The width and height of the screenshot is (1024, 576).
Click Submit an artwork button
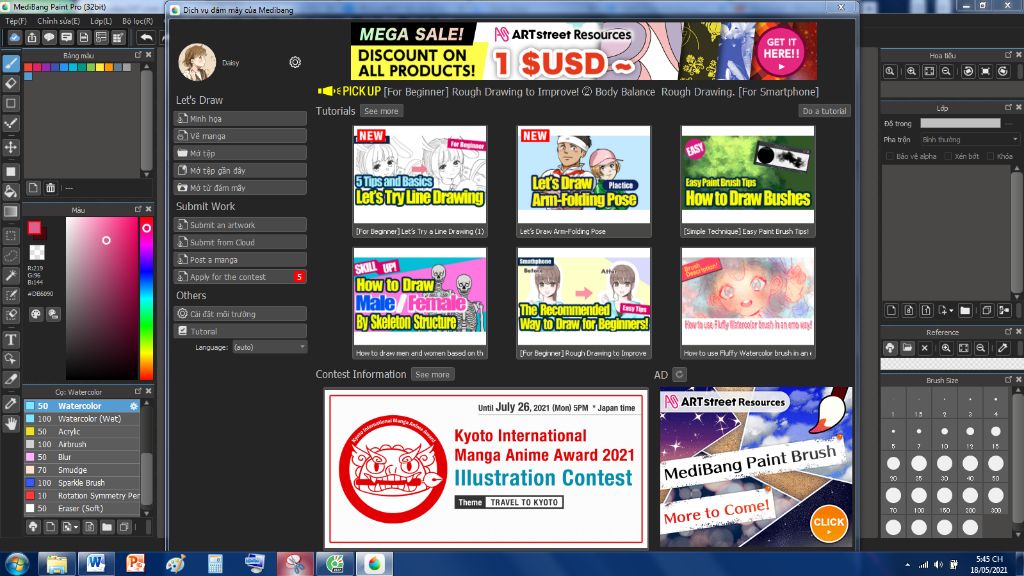point(240,225)
